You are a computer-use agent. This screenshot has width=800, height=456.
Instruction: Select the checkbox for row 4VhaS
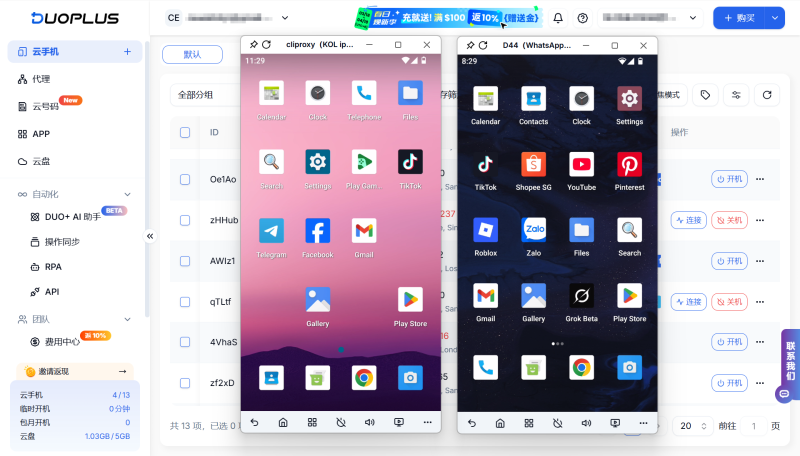(x=185, y=342)
